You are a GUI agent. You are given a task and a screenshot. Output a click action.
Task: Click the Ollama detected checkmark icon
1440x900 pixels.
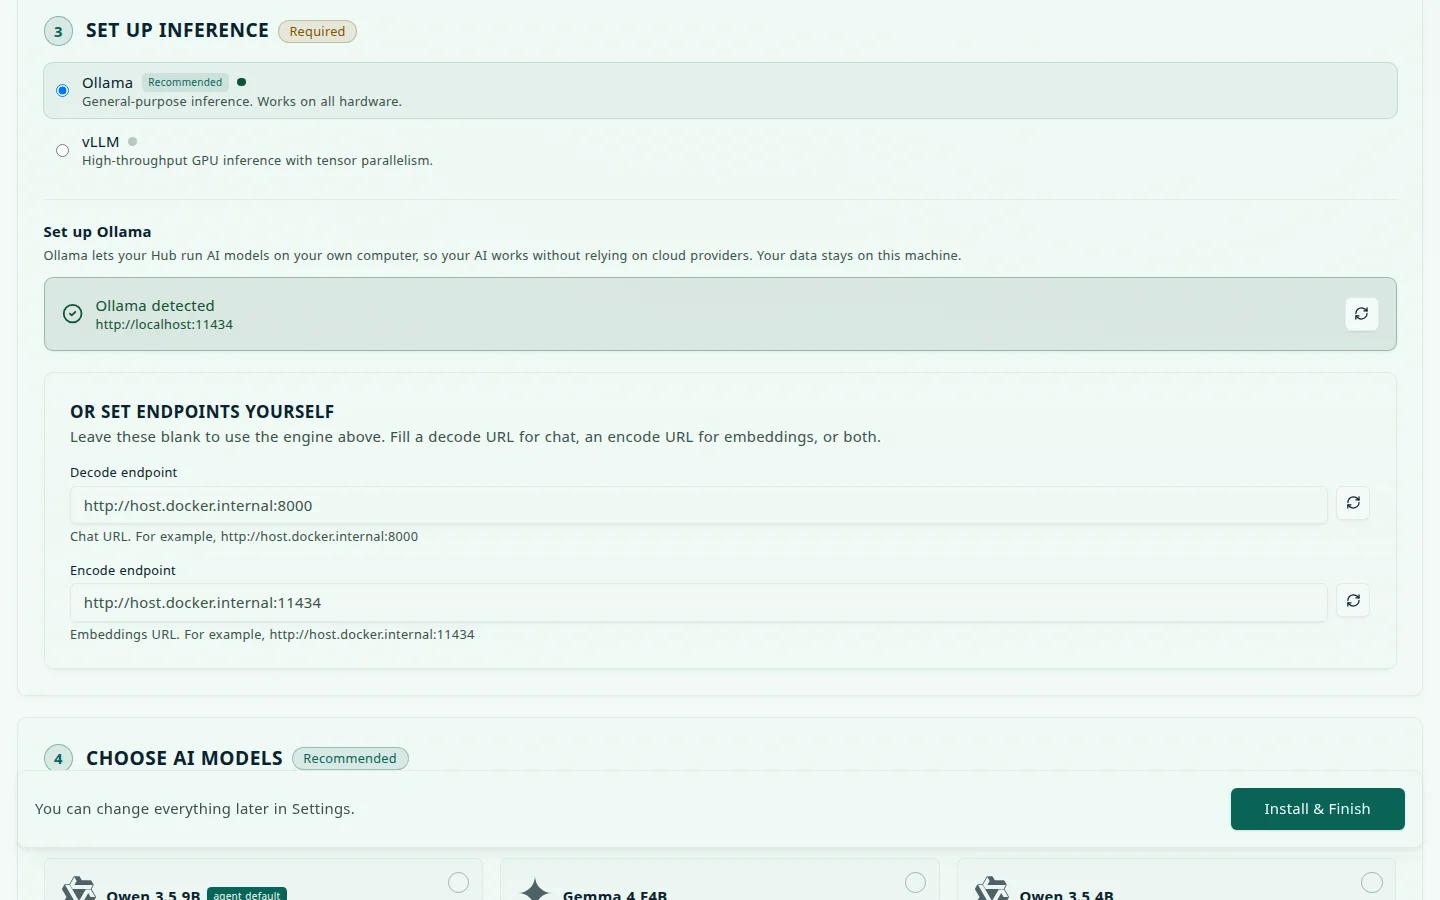[x=73, y=314]
